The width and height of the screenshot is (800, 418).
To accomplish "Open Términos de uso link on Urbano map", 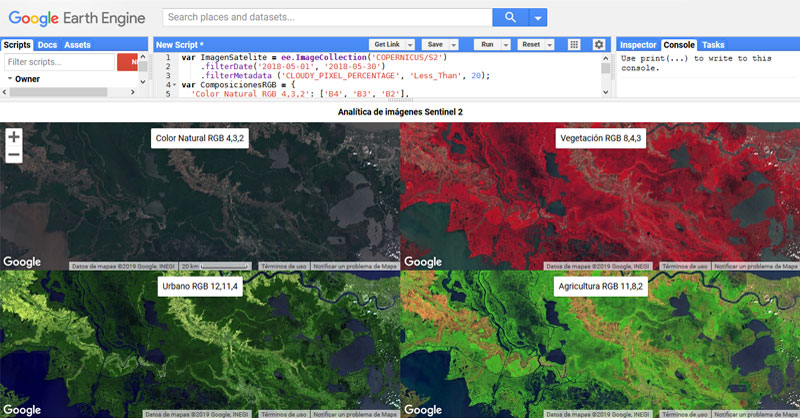I will click(284, 414).
